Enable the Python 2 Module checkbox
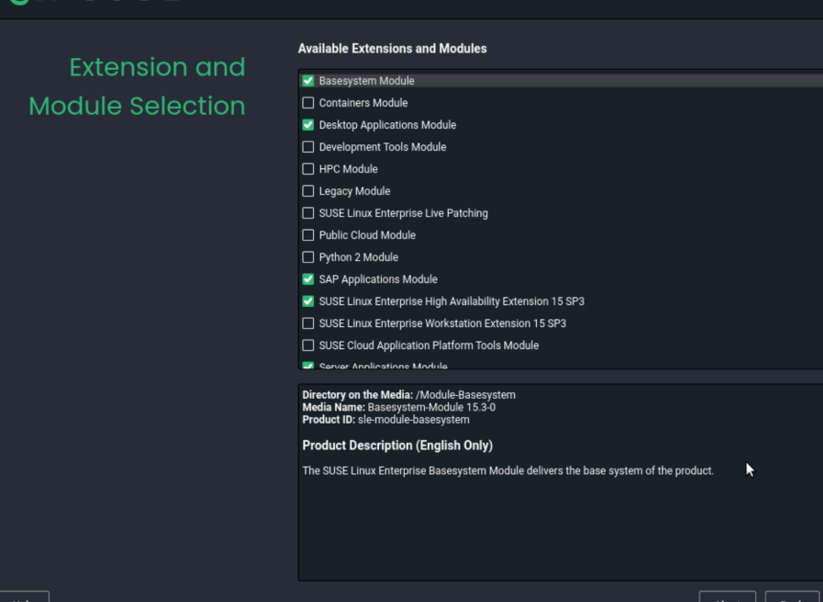Image resolution: width=823 pixels, height=602 pixels. click(308, 257)
